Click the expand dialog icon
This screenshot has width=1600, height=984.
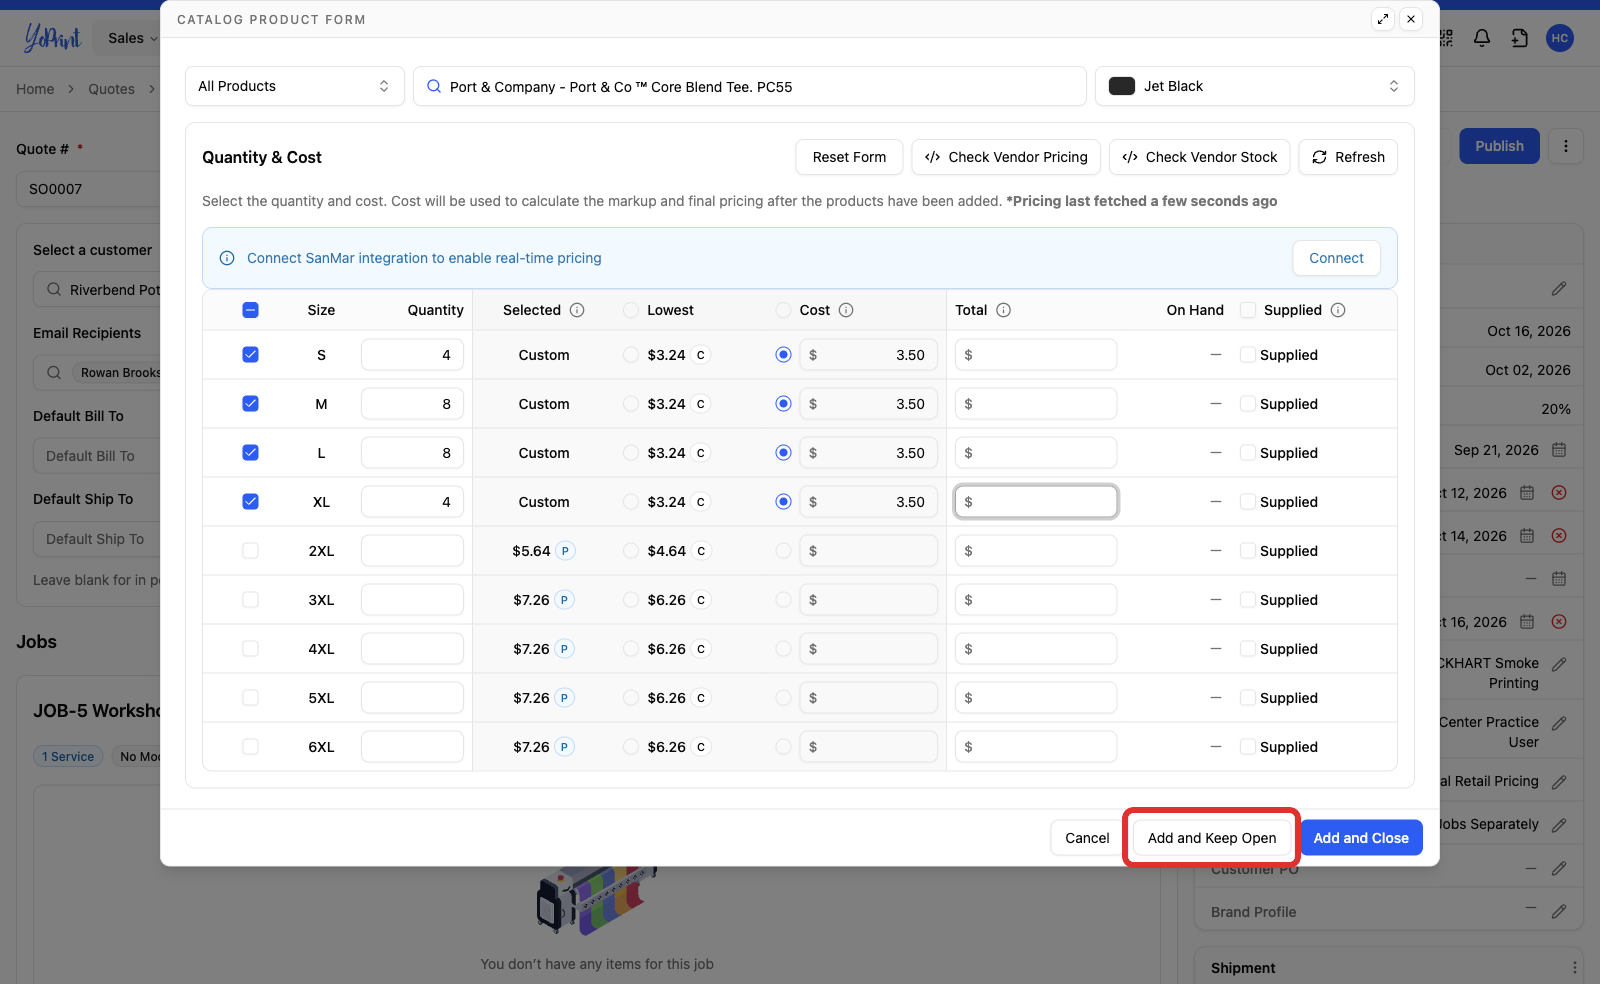point(1383,19)
